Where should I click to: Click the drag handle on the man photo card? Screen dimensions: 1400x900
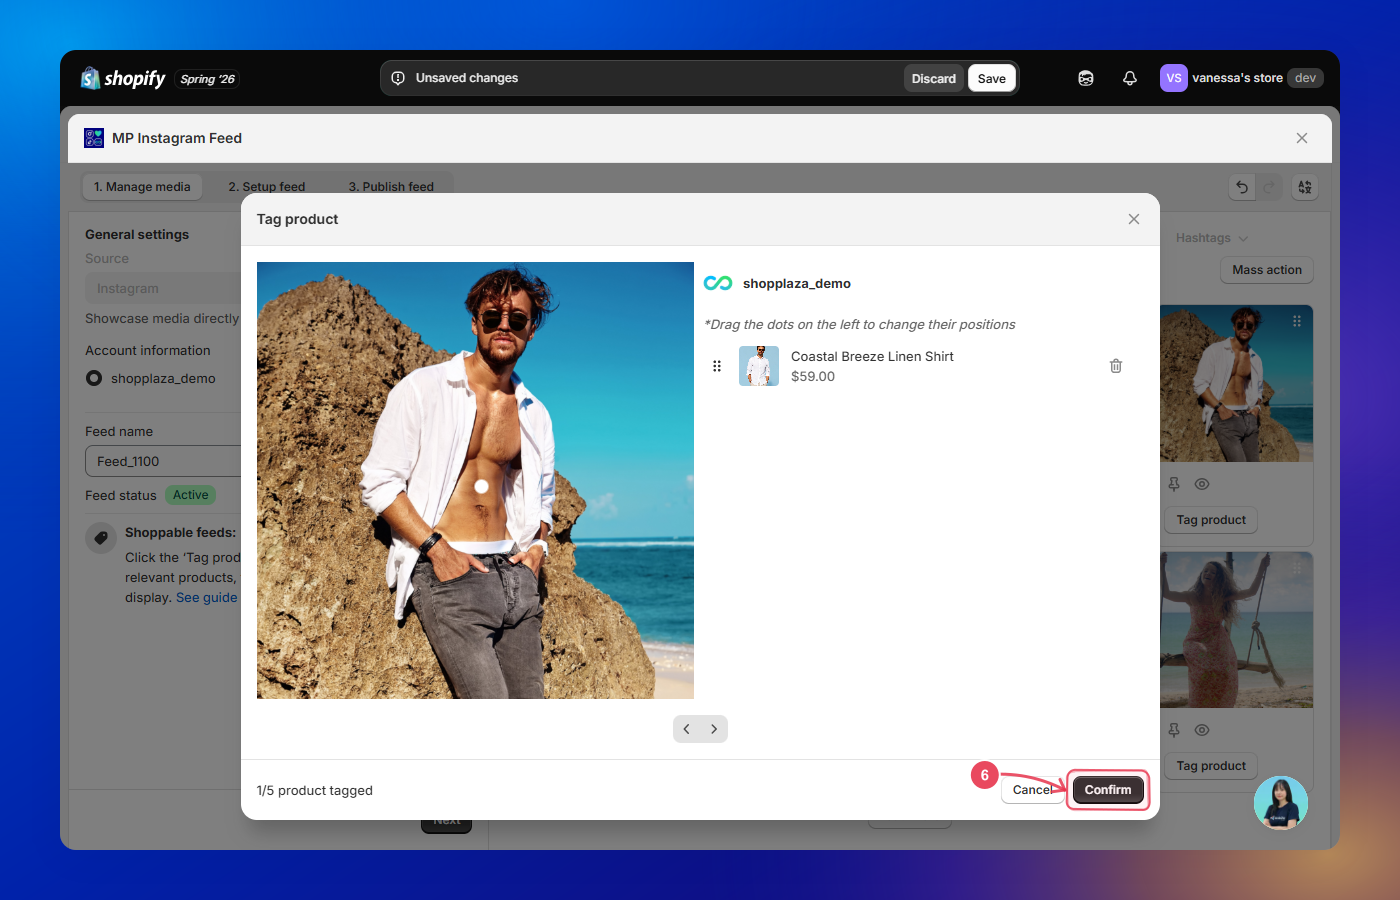click(x=1297, y=321)
